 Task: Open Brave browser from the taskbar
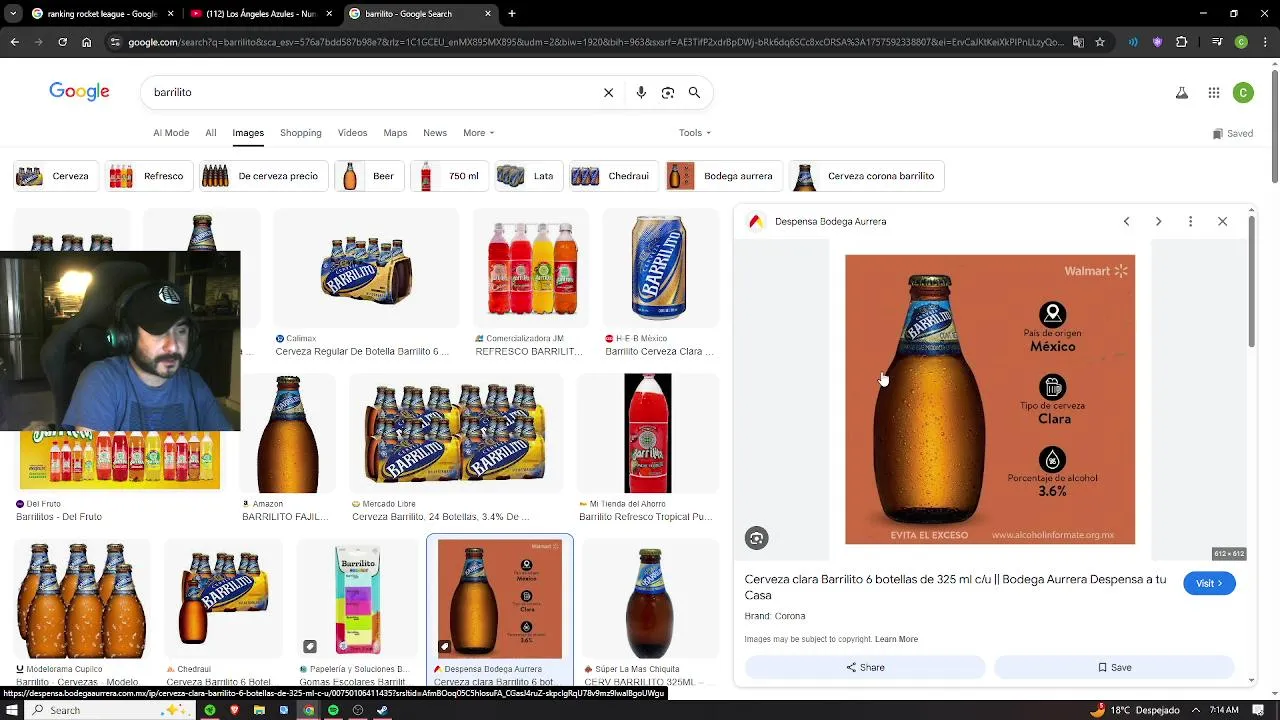click(234, 710)
